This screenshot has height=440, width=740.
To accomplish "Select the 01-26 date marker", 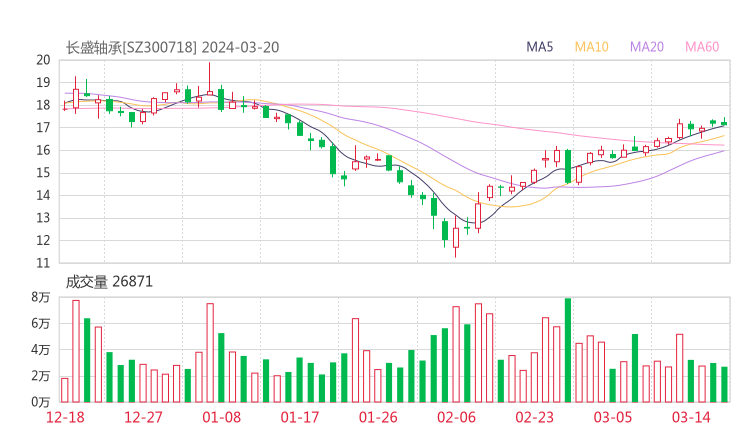I will pyautogui.click(x=378, y=418).
